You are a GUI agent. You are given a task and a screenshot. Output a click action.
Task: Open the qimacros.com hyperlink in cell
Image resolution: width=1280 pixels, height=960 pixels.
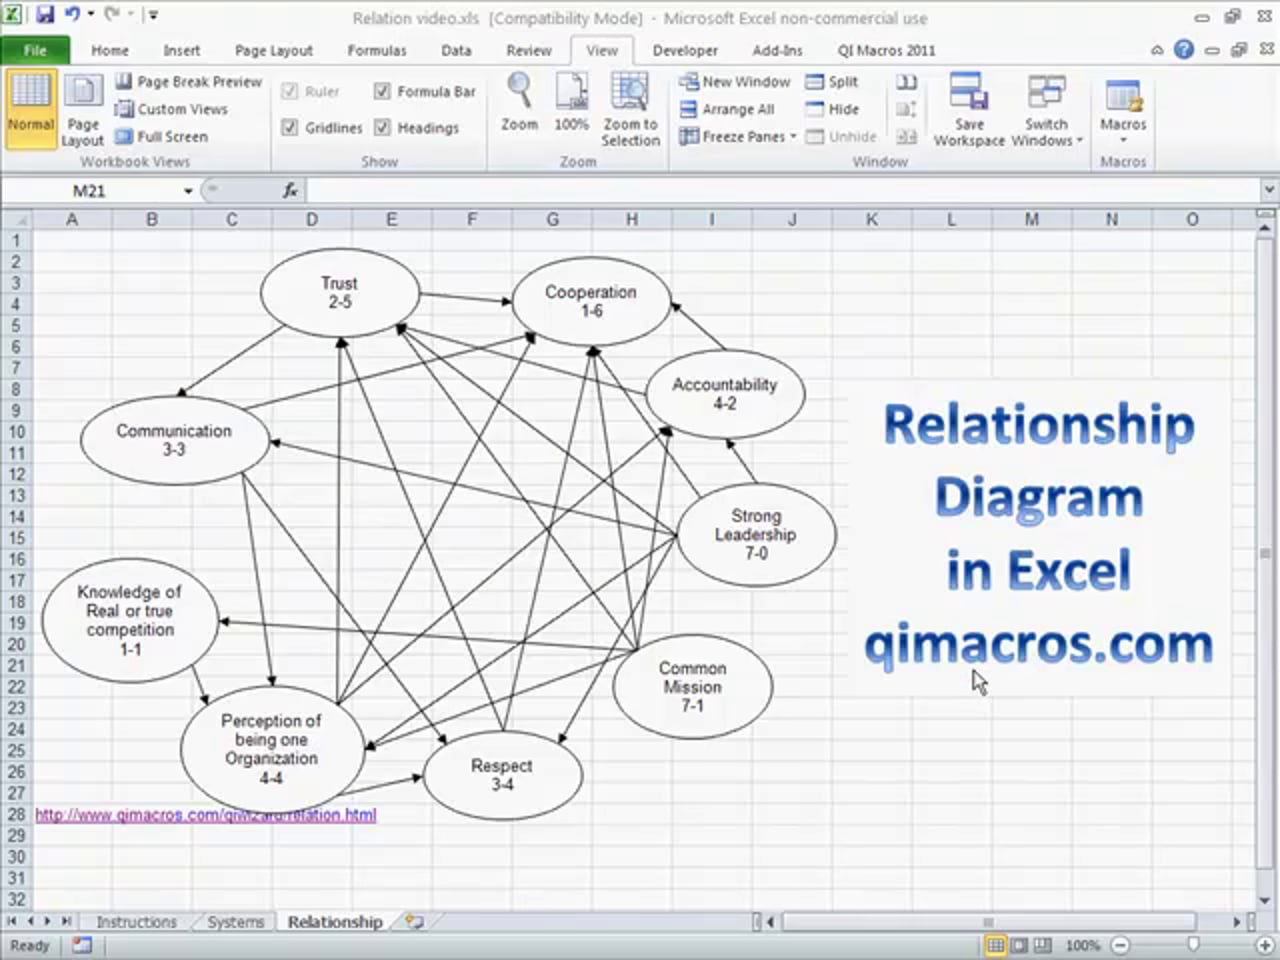click(206, 815)
